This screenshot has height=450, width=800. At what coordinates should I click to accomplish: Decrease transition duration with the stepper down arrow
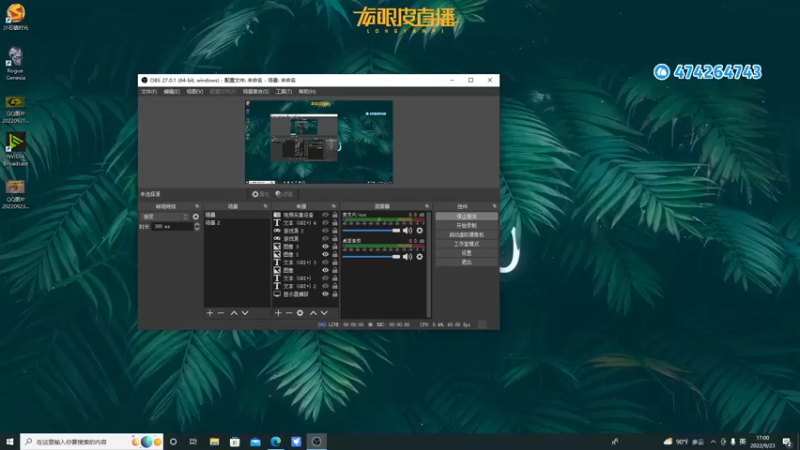[197, 229]
